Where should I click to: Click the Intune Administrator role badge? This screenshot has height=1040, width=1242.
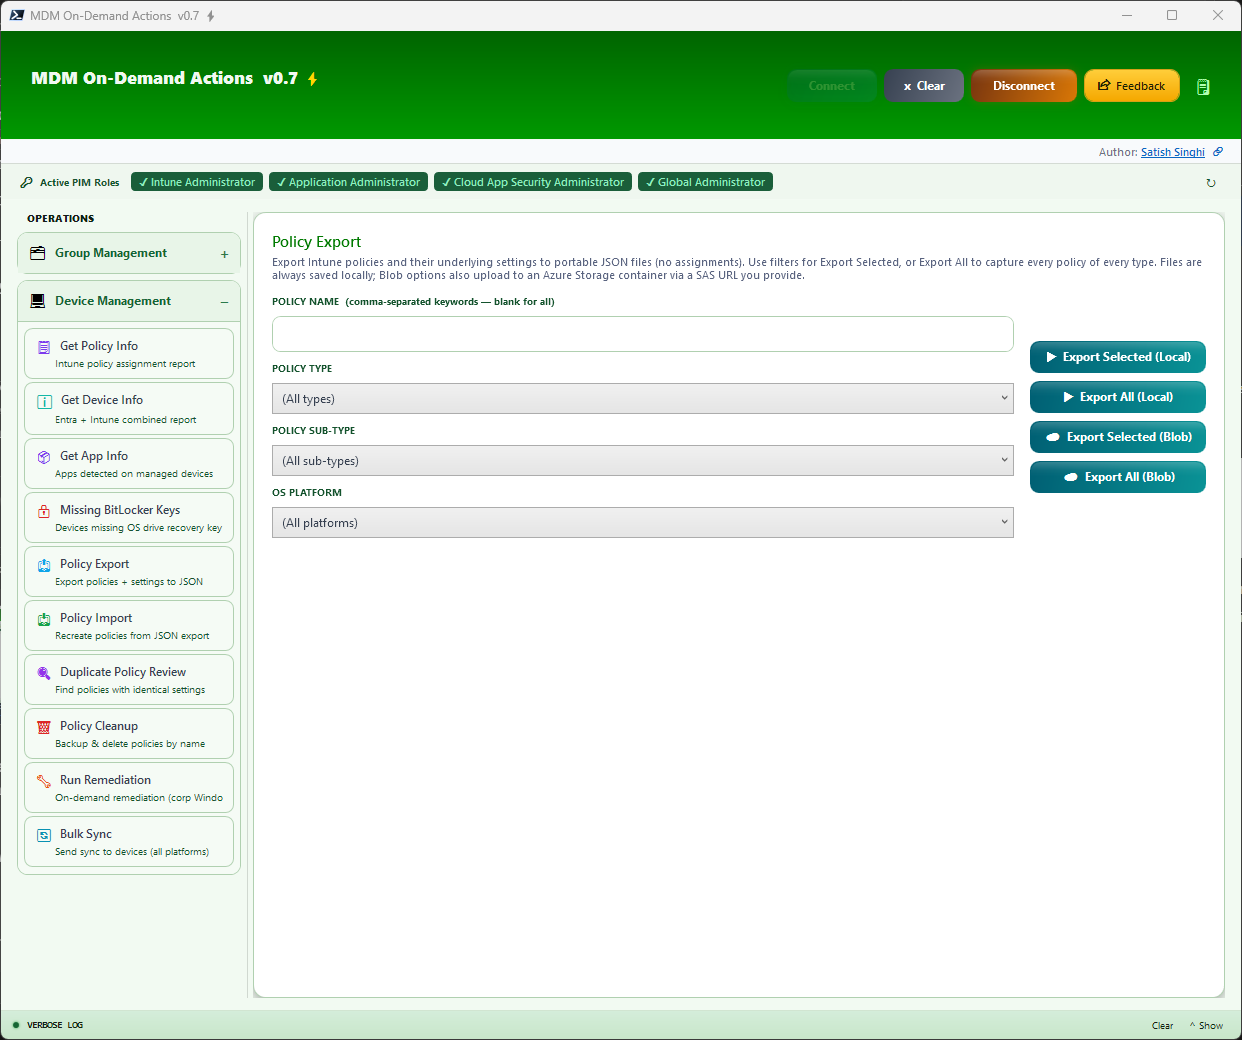tap(197, 182)
